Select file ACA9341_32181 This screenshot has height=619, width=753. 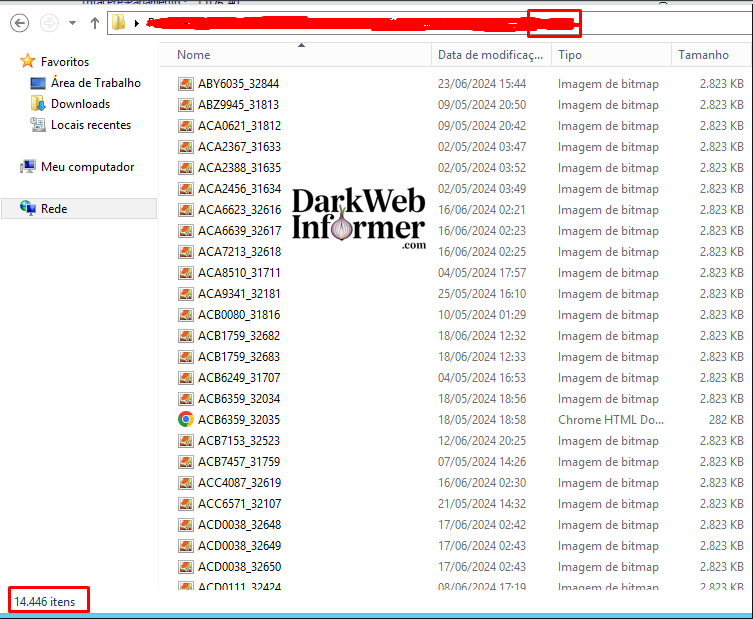(x=239, y=294)
